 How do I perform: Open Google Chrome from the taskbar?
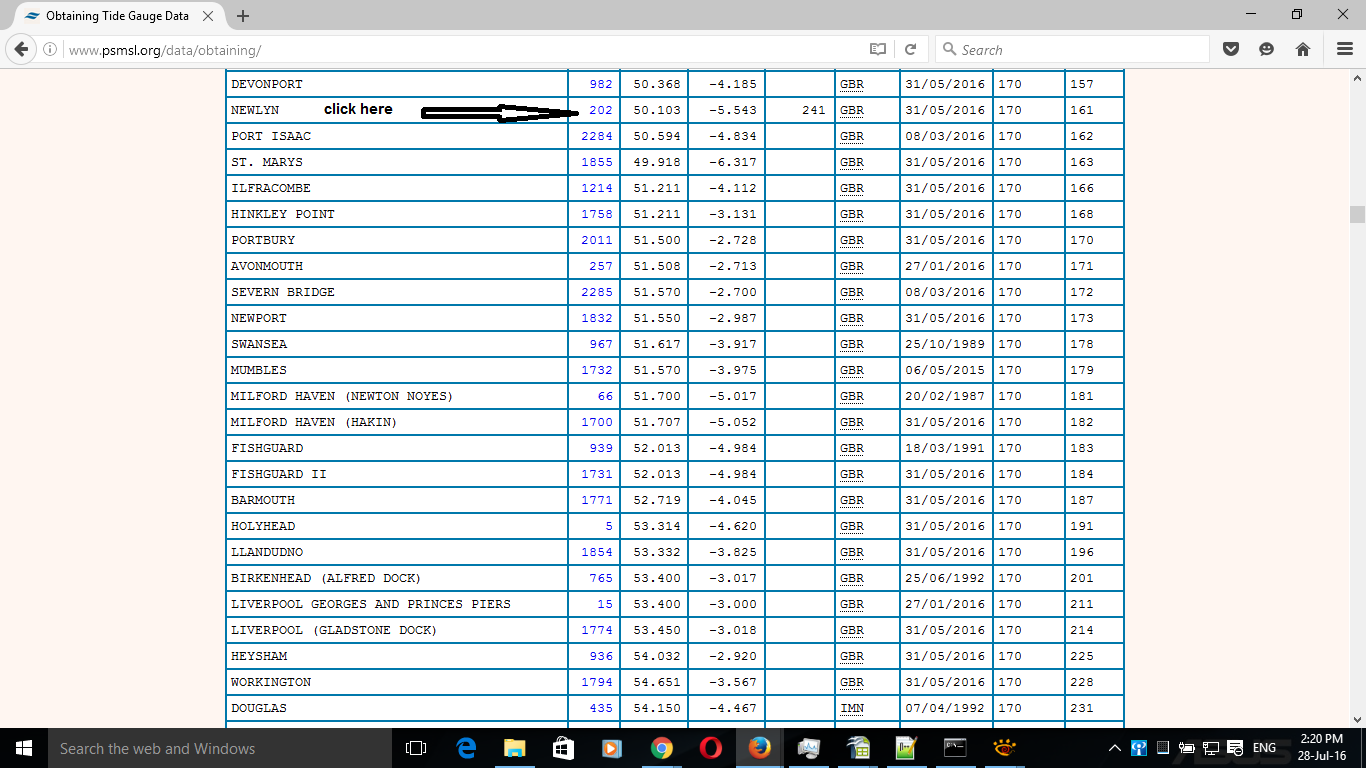click(661, 748)
